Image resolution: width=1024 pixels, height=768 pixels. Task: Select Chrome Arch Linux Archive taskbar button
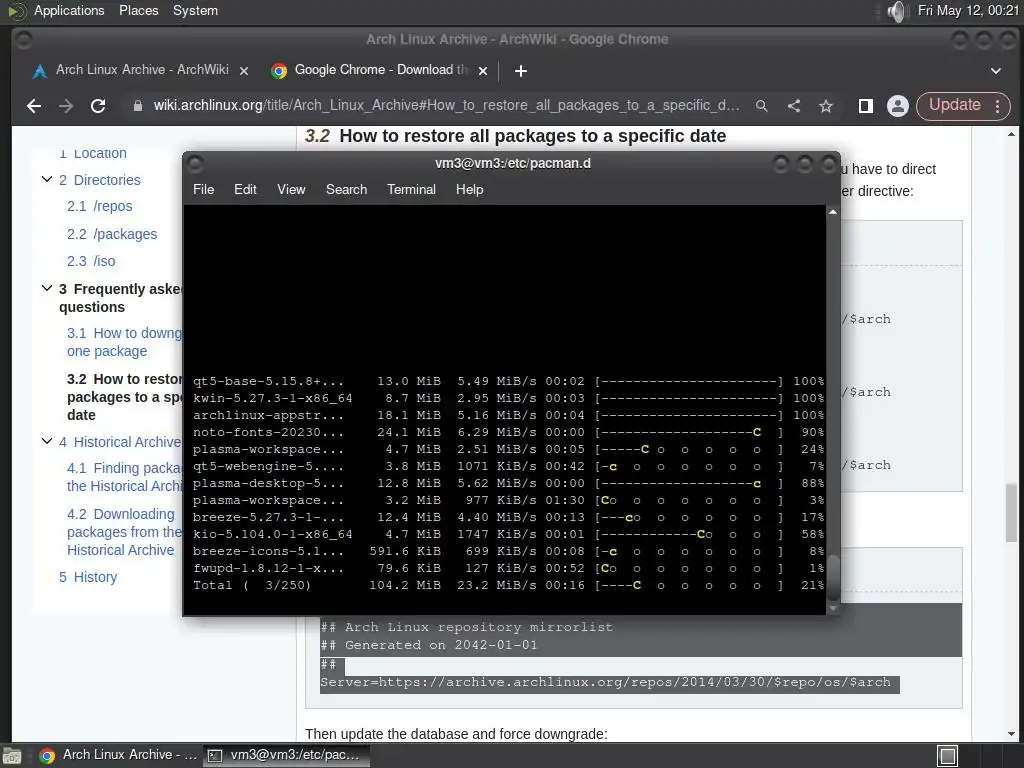[x=118, y=755]
